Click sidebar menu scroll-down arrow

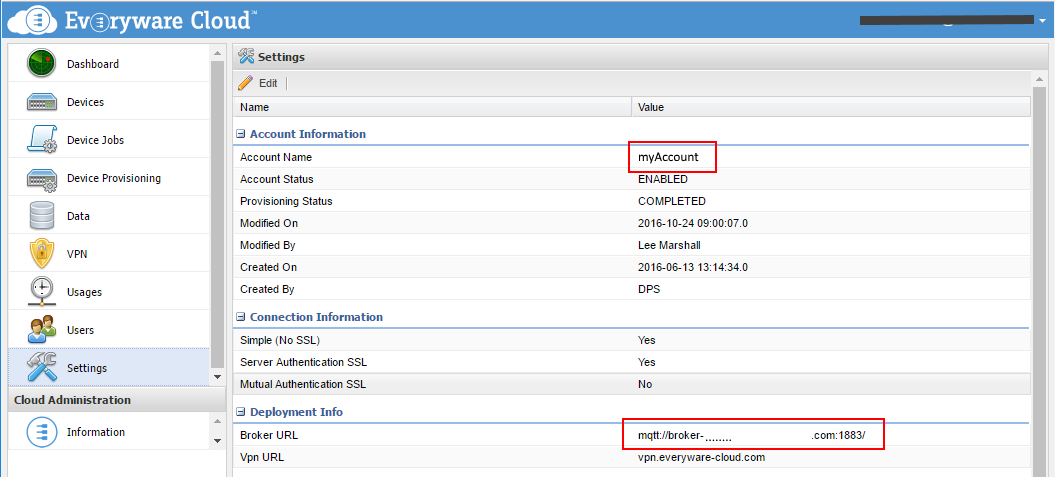[217, 377]
